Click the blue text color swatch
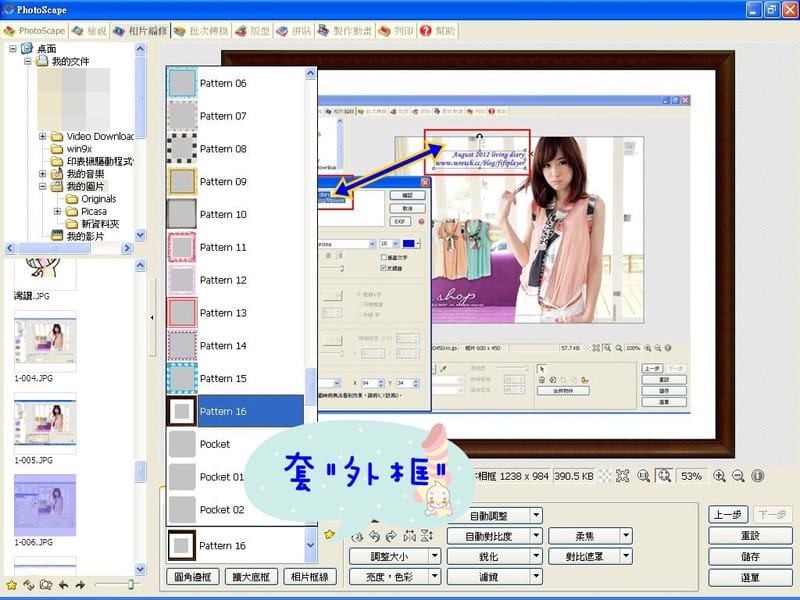Screen dimensions: 800x600 pyautogui.click(x=409, y=243)
